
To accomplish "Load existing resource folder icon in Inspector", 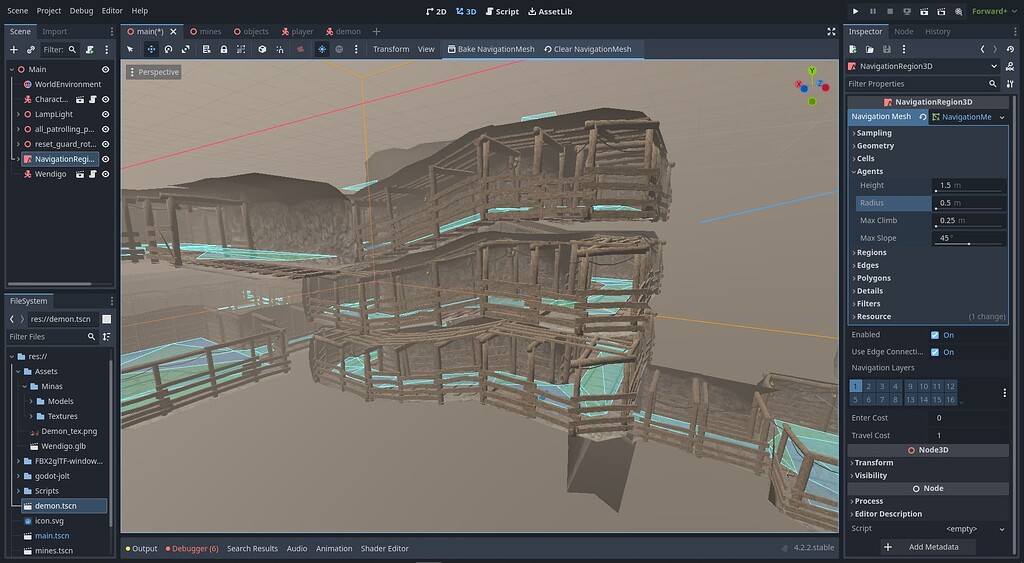I will tap(870, 49).
